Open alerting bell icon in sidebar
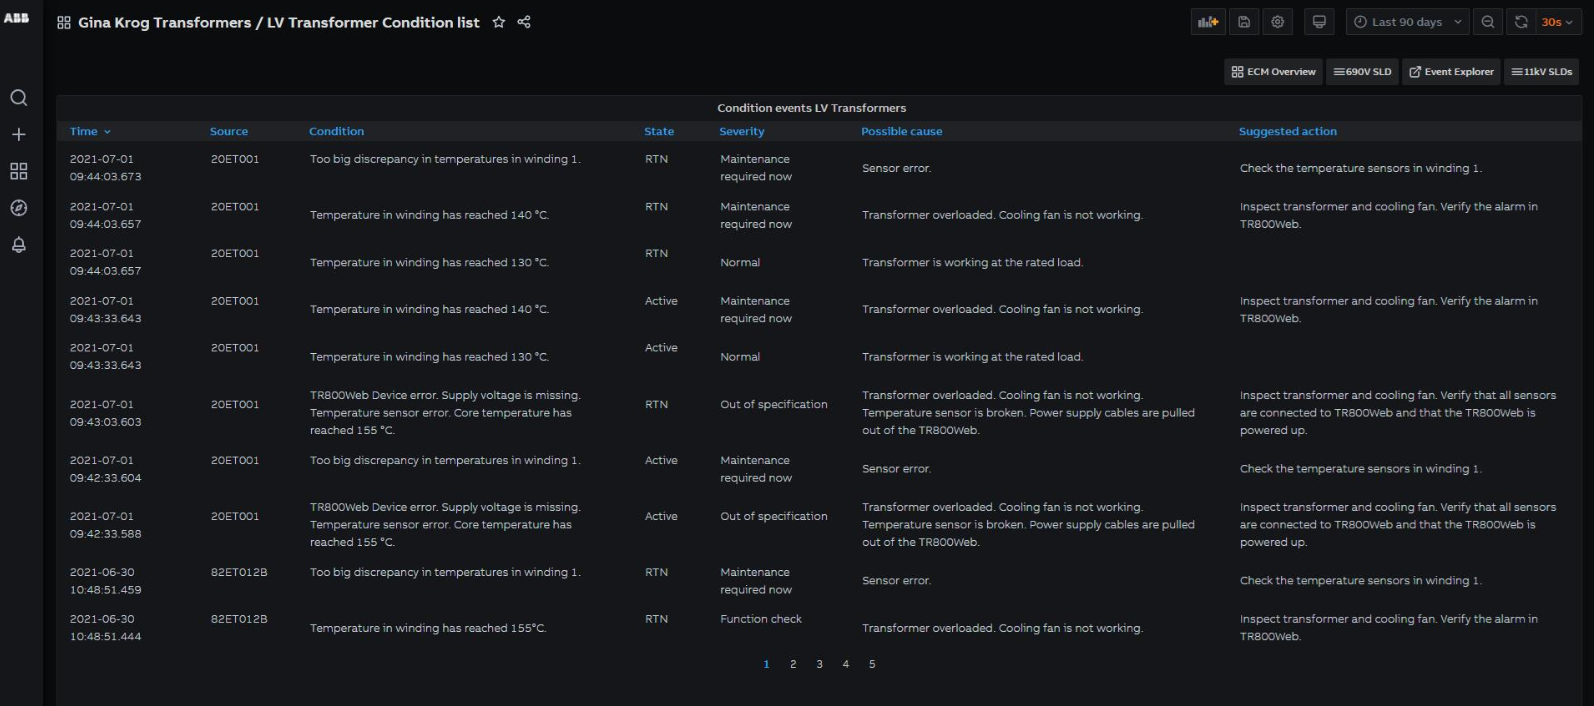 coord(18,245)
